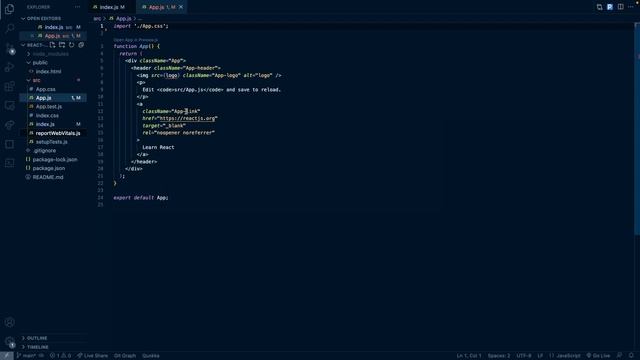Click the Go Live server button
Viewport: 640px width, 360px height.
(x=598, y=356)
